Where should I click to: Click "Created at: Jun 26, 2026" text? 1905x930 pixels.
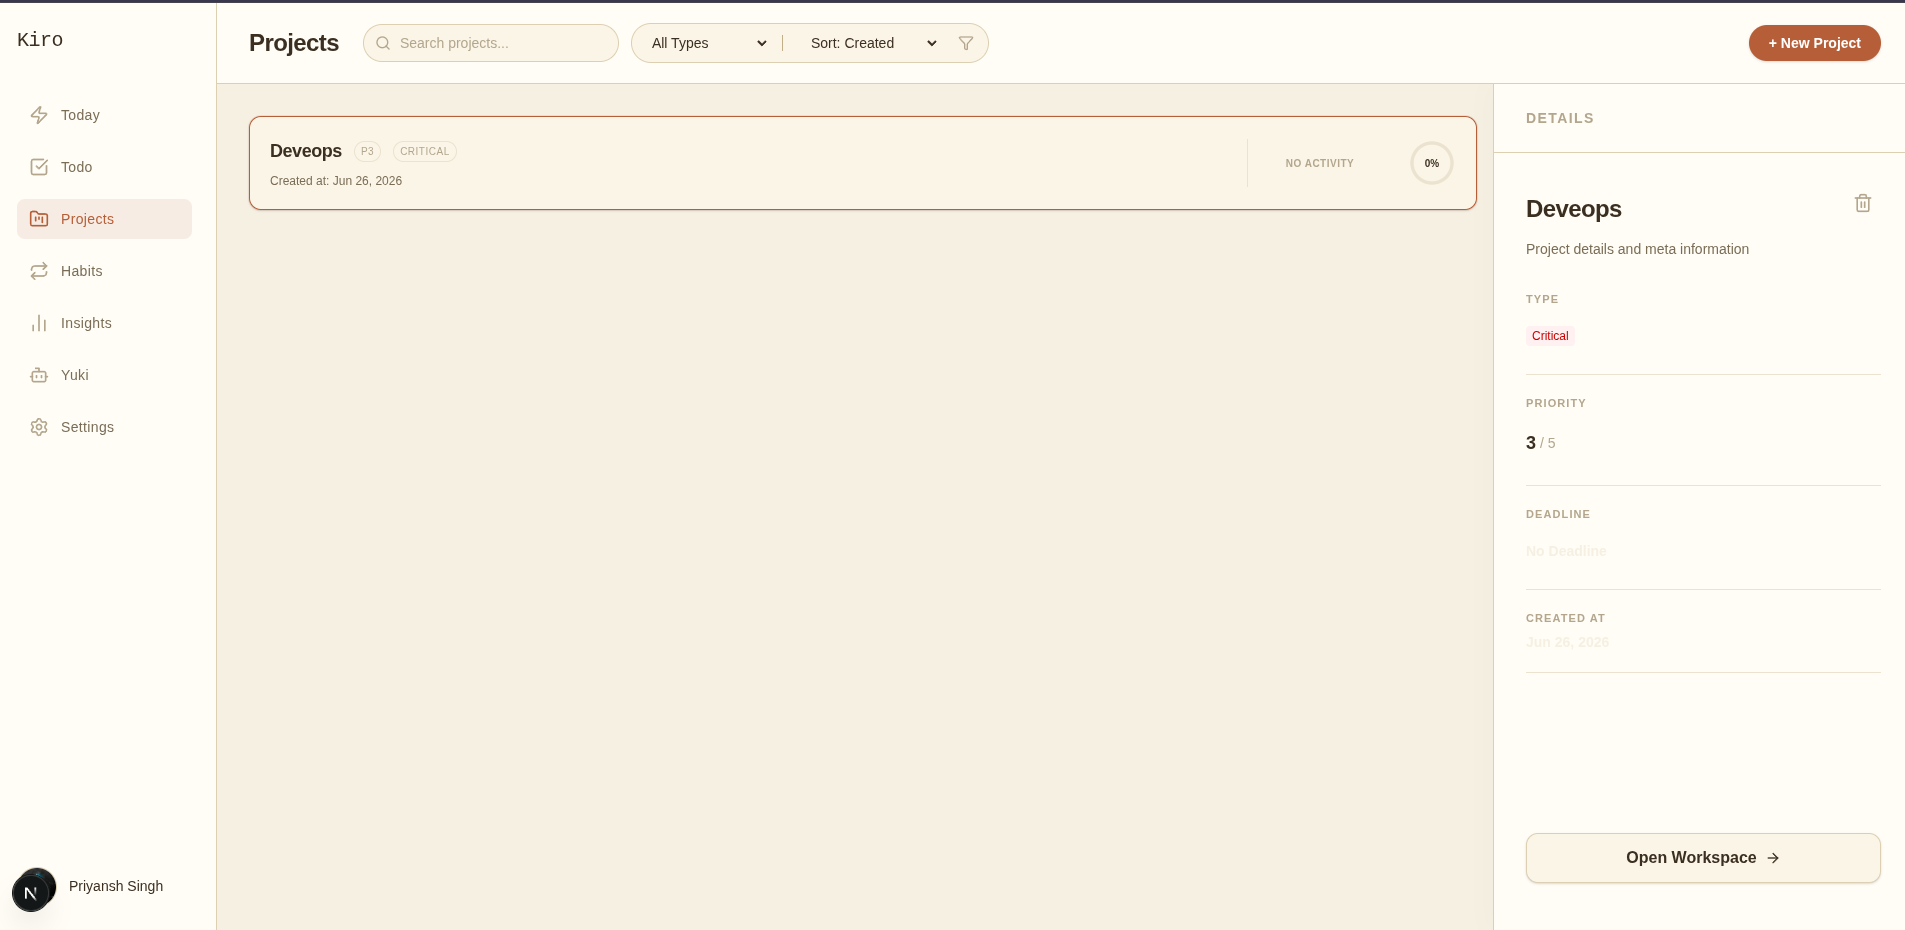tap(336, 181)
